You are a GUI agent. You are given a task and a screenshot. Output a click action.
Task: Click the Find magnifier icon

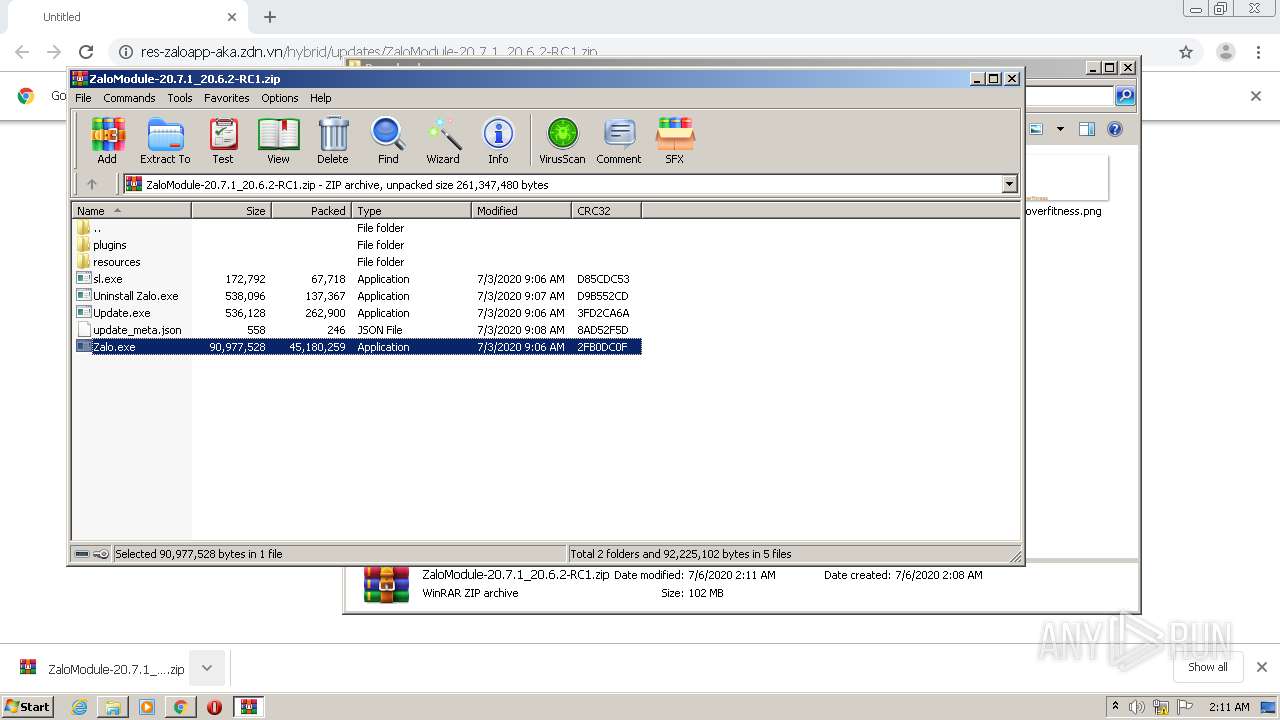[x=388, y=141]
